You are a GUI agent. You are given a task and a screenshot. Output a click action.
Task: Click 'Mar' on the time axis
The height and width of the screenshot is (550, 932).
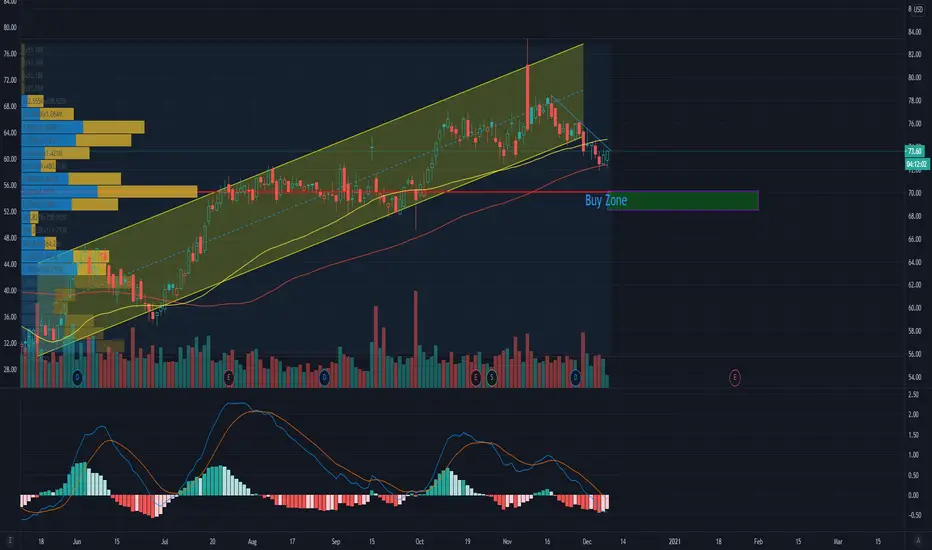point(838,542)
